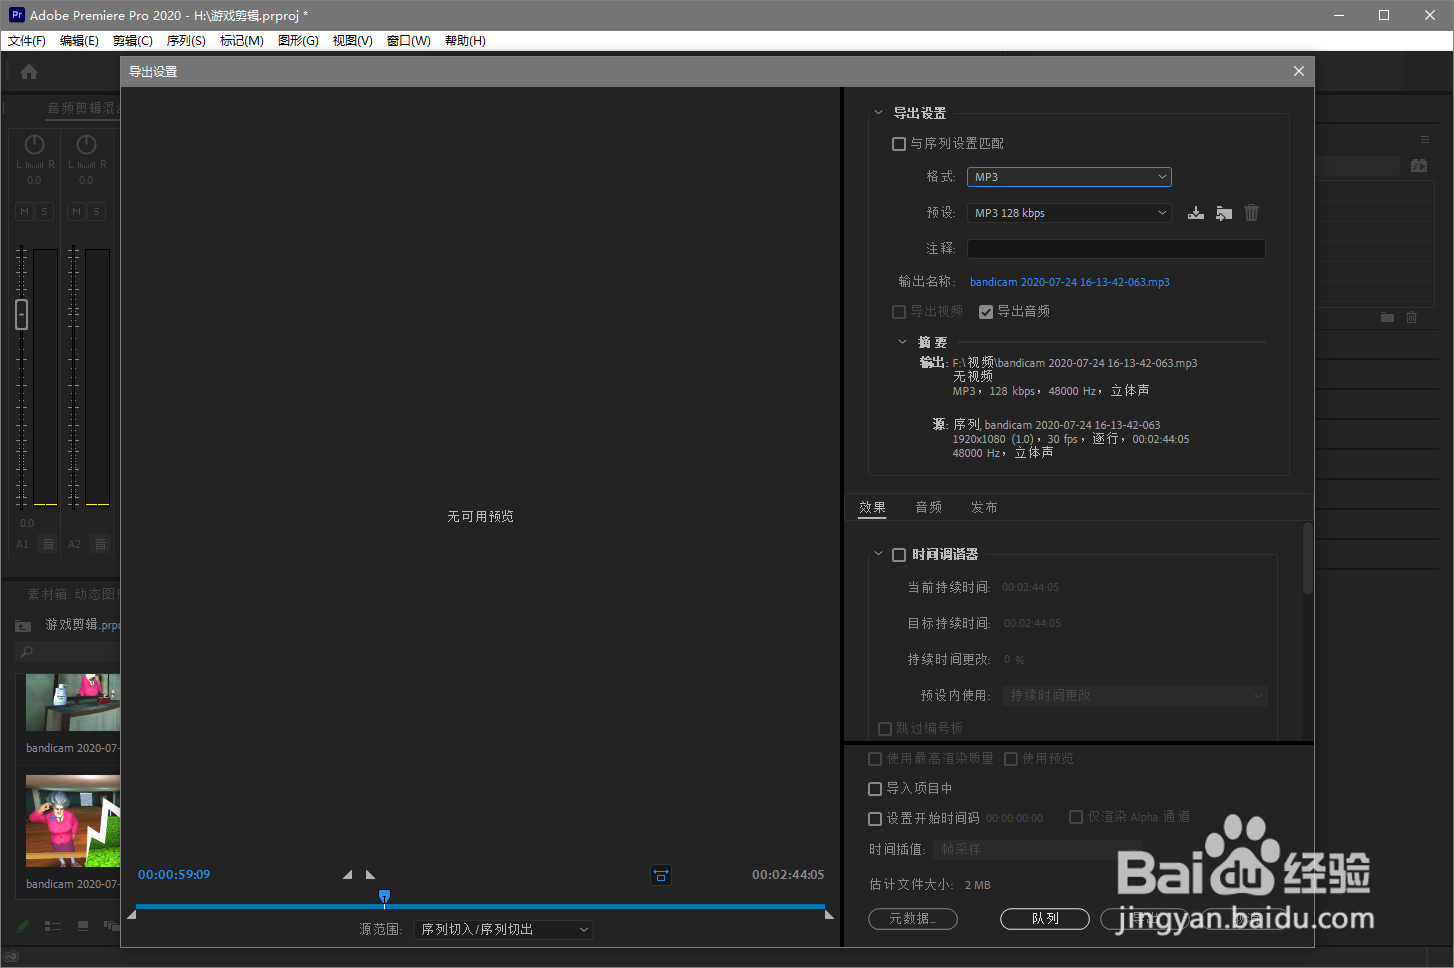Solo track A1 with S button
This screenshot has width=1454, height=968.
click(44, 211)
